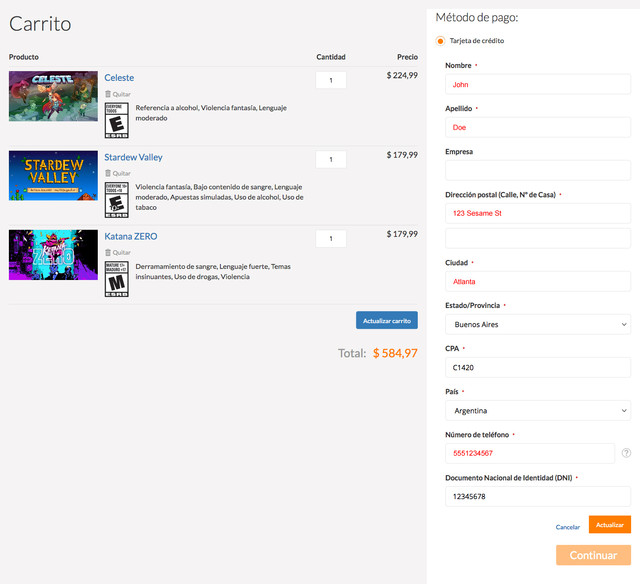Click the Celeste cover thumbnail
Screen dimensions: 640x584
pos(53,96)
